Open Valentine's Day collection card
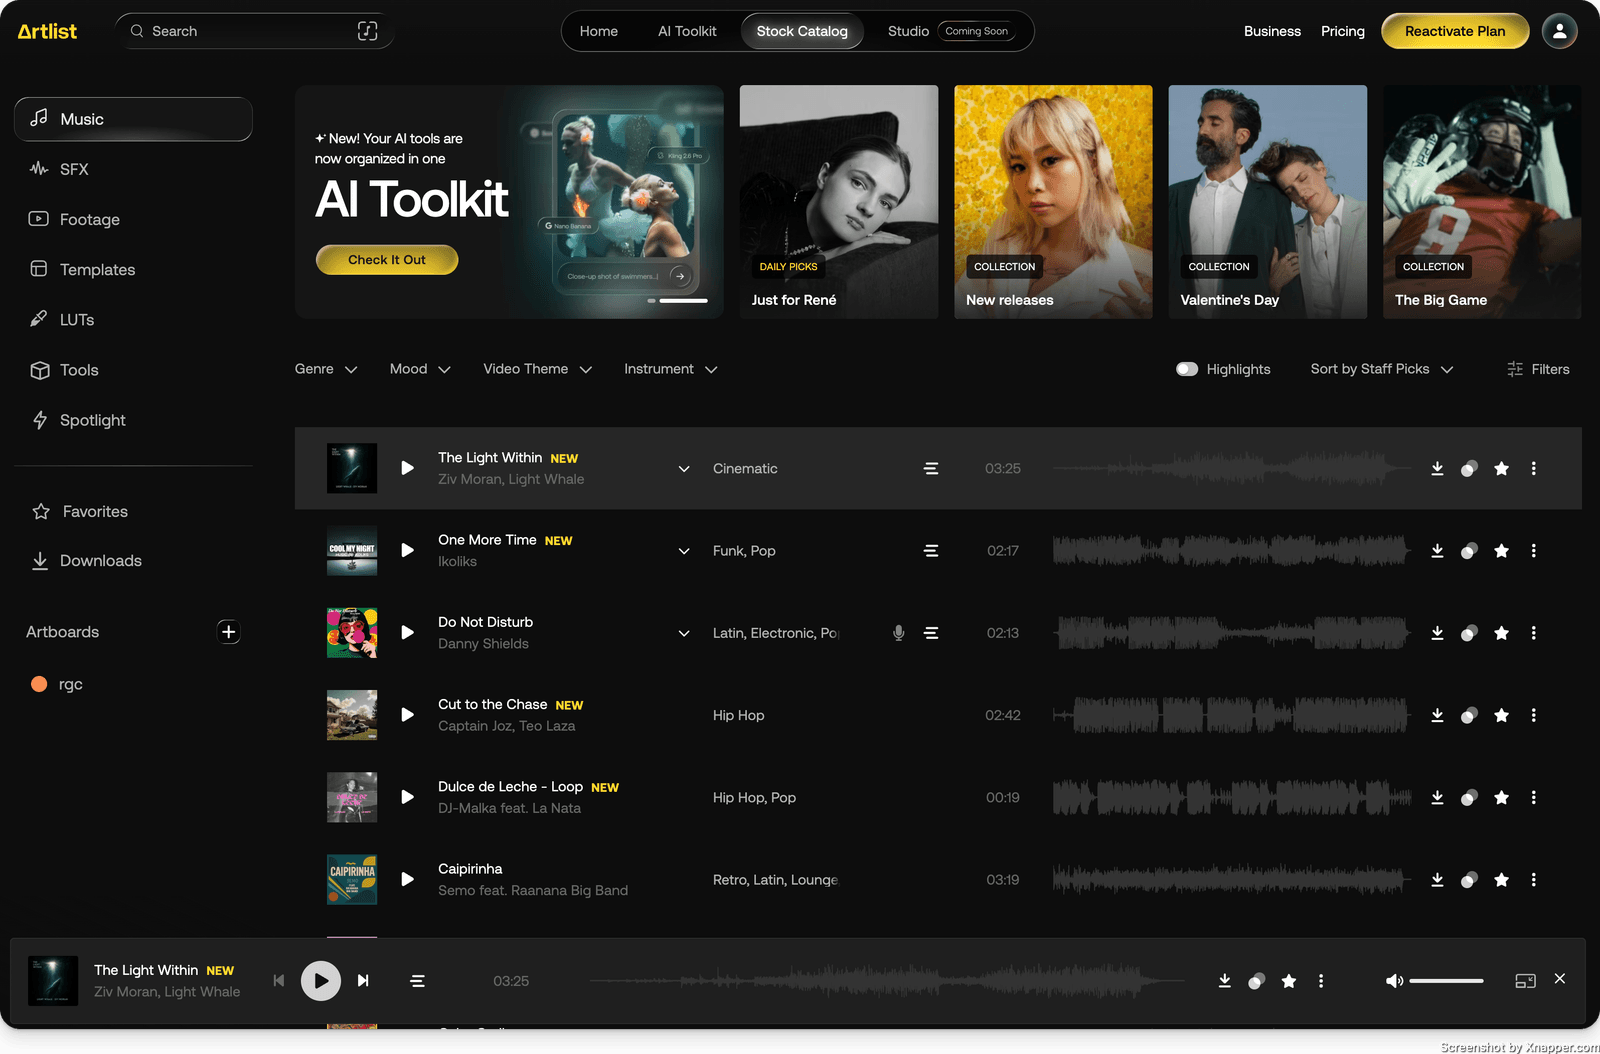This screenshot has width=1600, height=1054. (1267, 202)
